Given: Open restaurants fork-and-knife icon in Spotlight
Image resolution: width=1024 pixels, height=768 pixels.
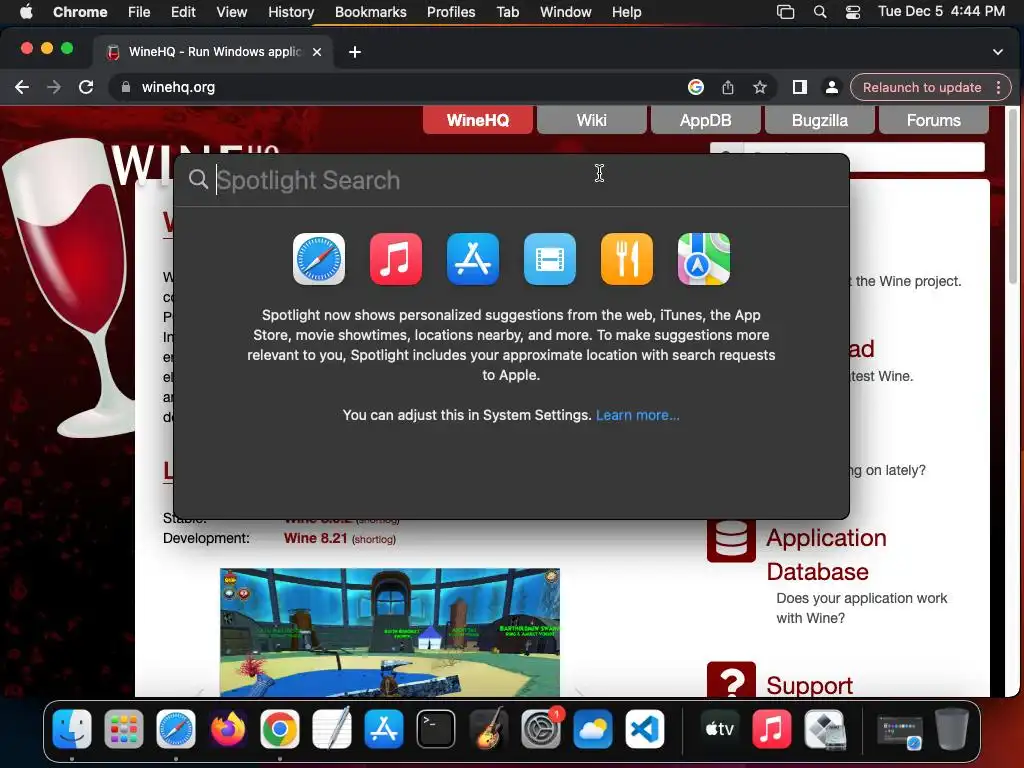Looking at the screenshot, I should tap(627, 259).
